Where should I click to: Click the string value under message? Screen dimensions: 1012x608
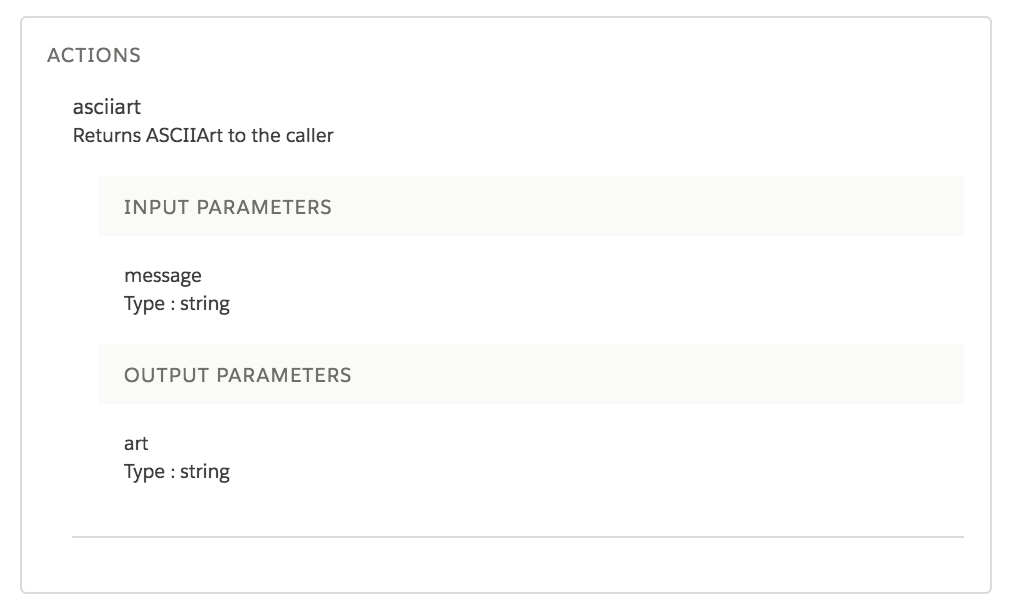pos(205,304)
